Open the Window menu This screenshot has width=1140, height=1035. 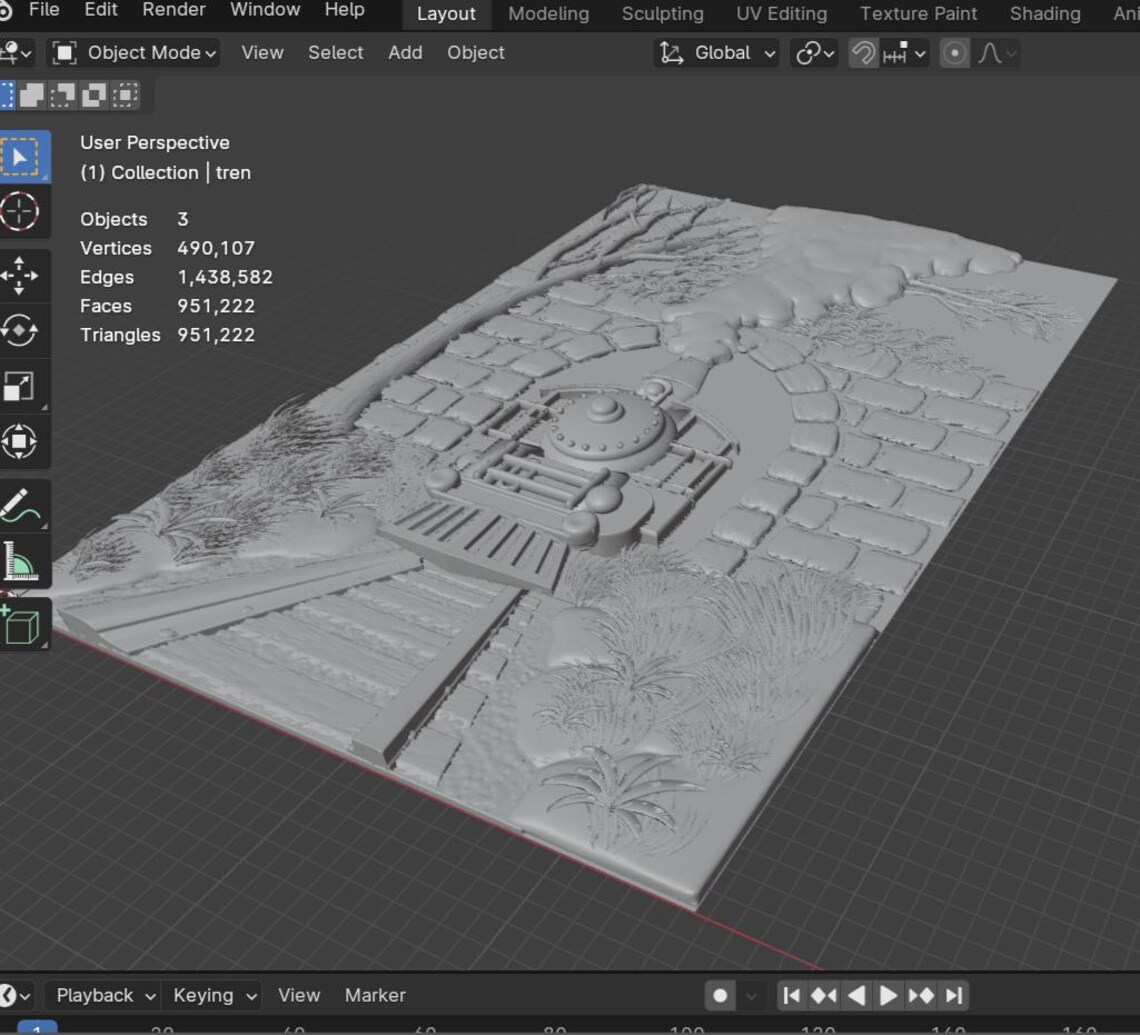[265, 10]
